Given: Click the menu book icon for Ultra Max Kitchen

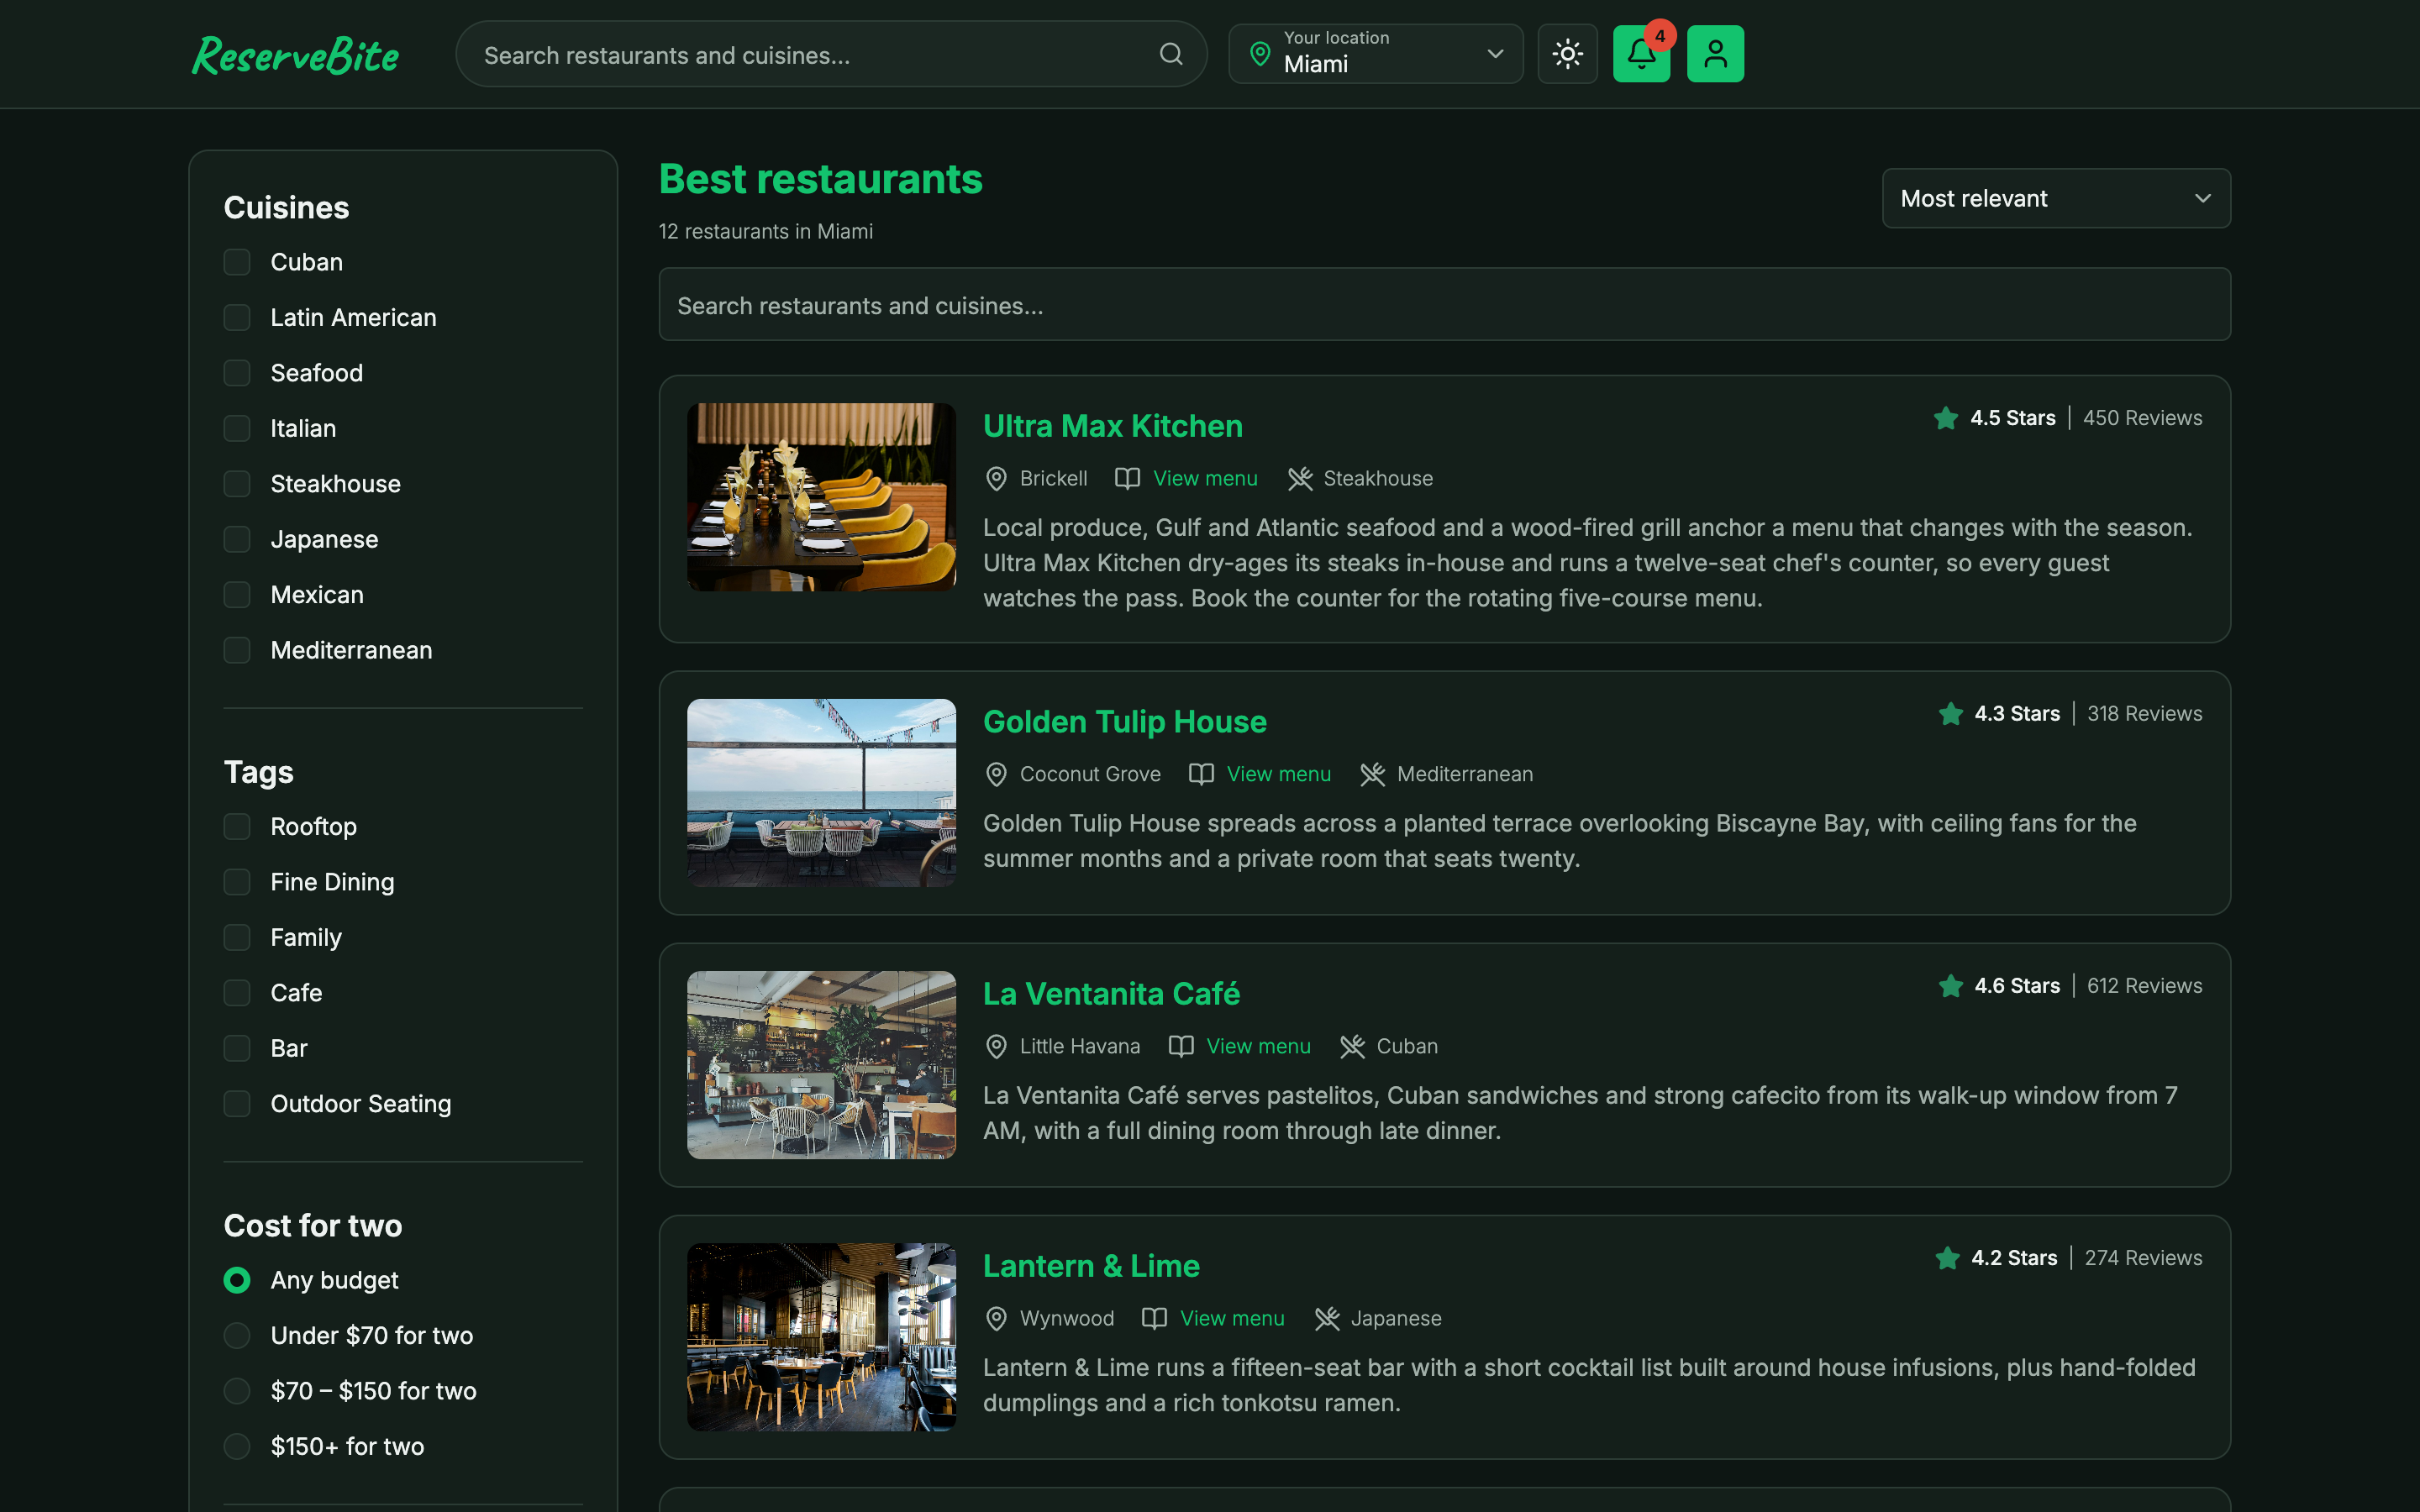Looking at the screenshot, I should pos(1127,479).
